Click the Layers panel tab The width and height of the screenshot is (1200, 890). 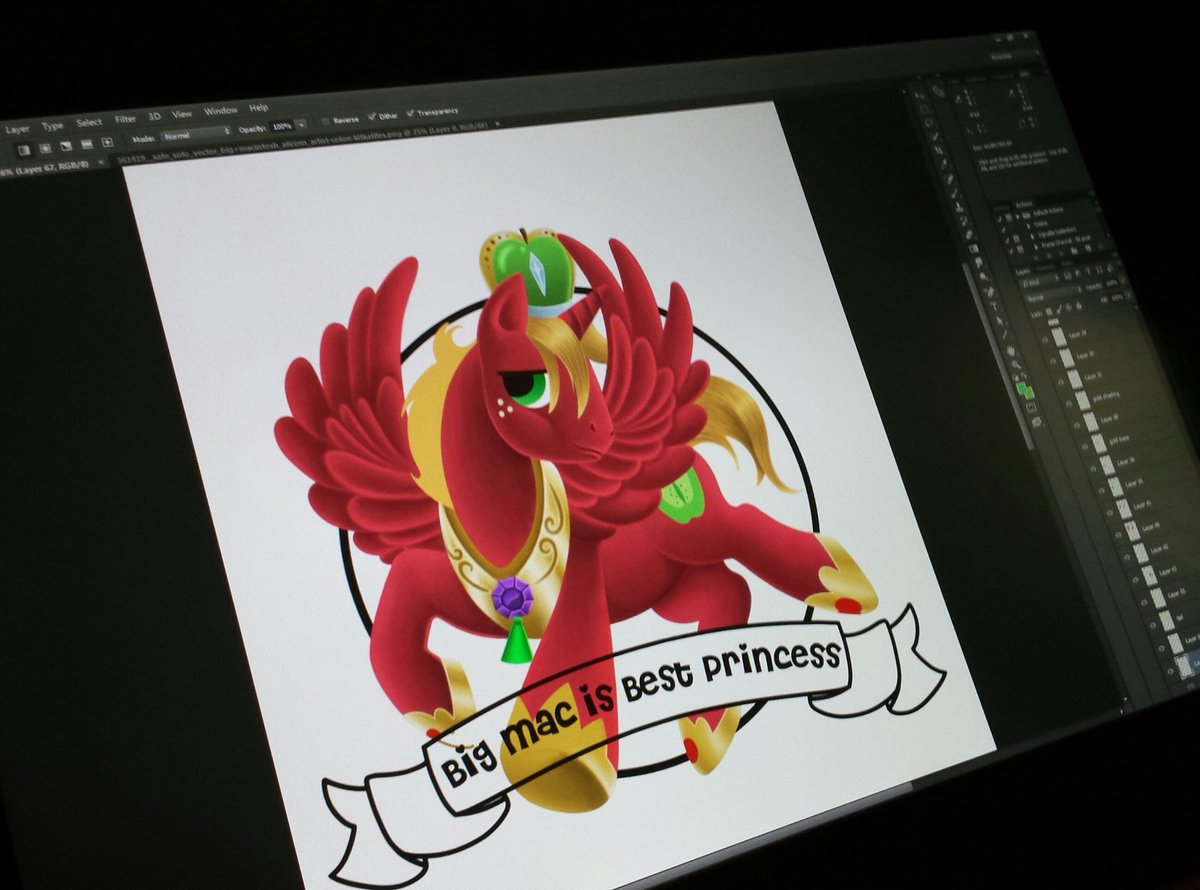1023,272
